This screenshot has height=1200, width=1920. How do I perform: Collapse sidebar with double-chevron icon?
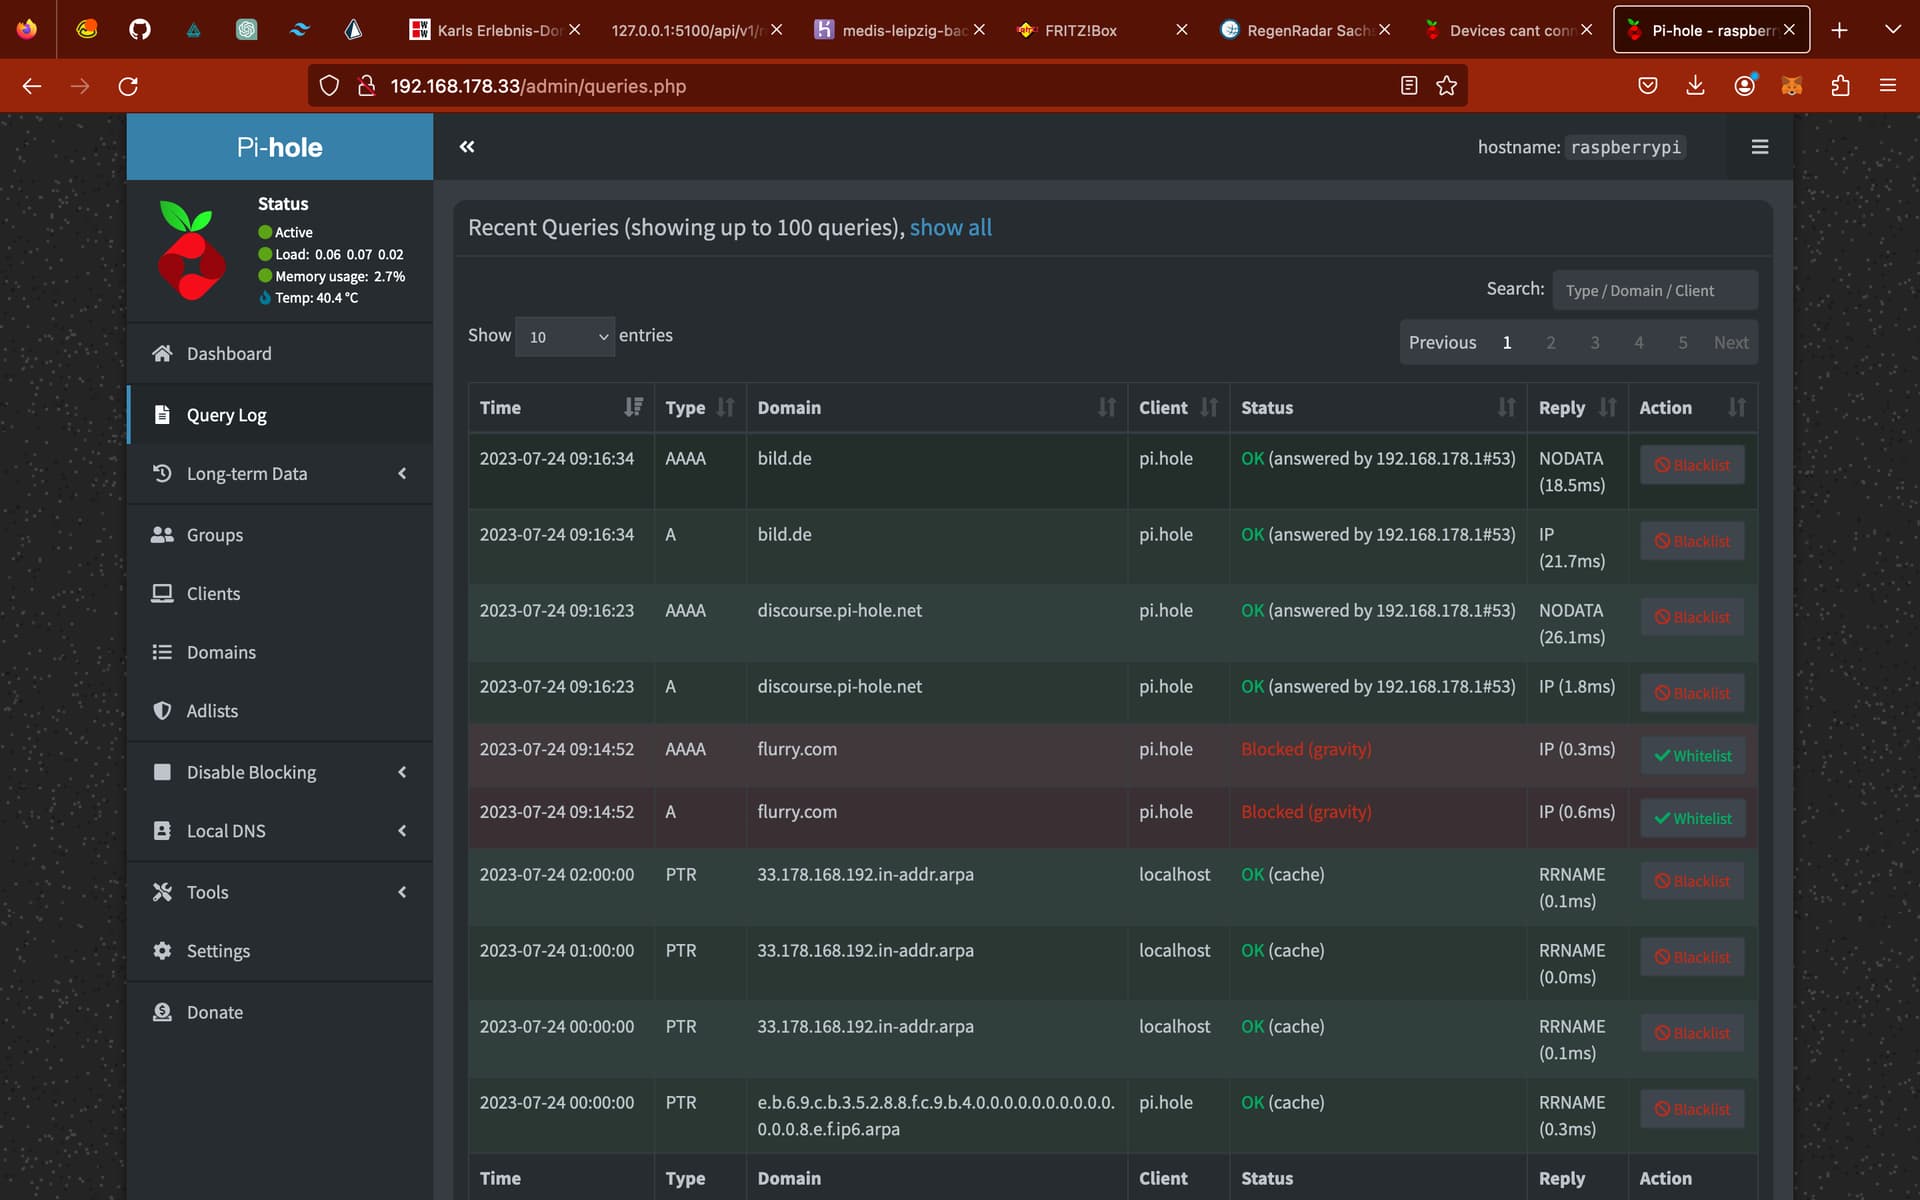coord(467,147)
